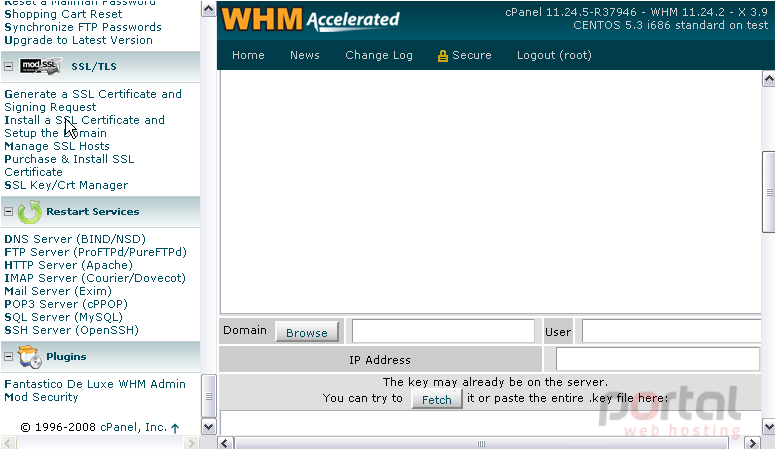The height and width of the screenshot is (450, 776).
Task: Click the cPanel, Inc. copyright link
Action: 133,427
